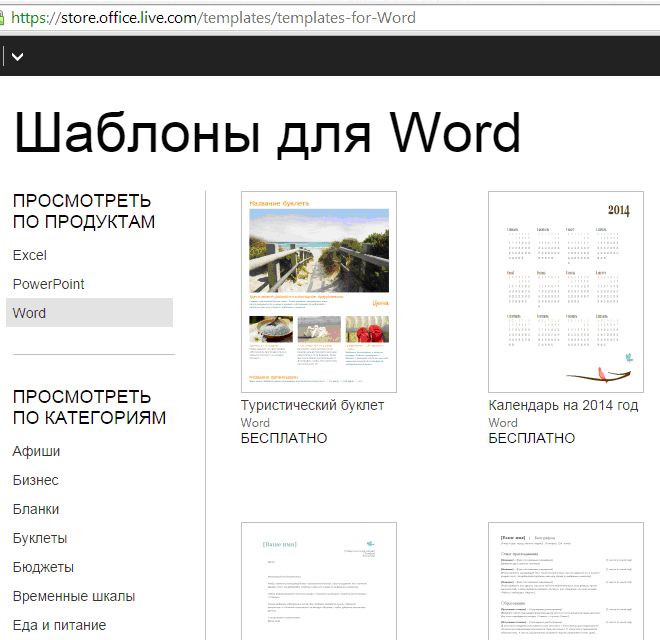Click the ПРОСМОТРЕТЬ ПО ПРОДУКТАМ heading
The width and height of the screenshot is (660, 640).
coord(84,211)
